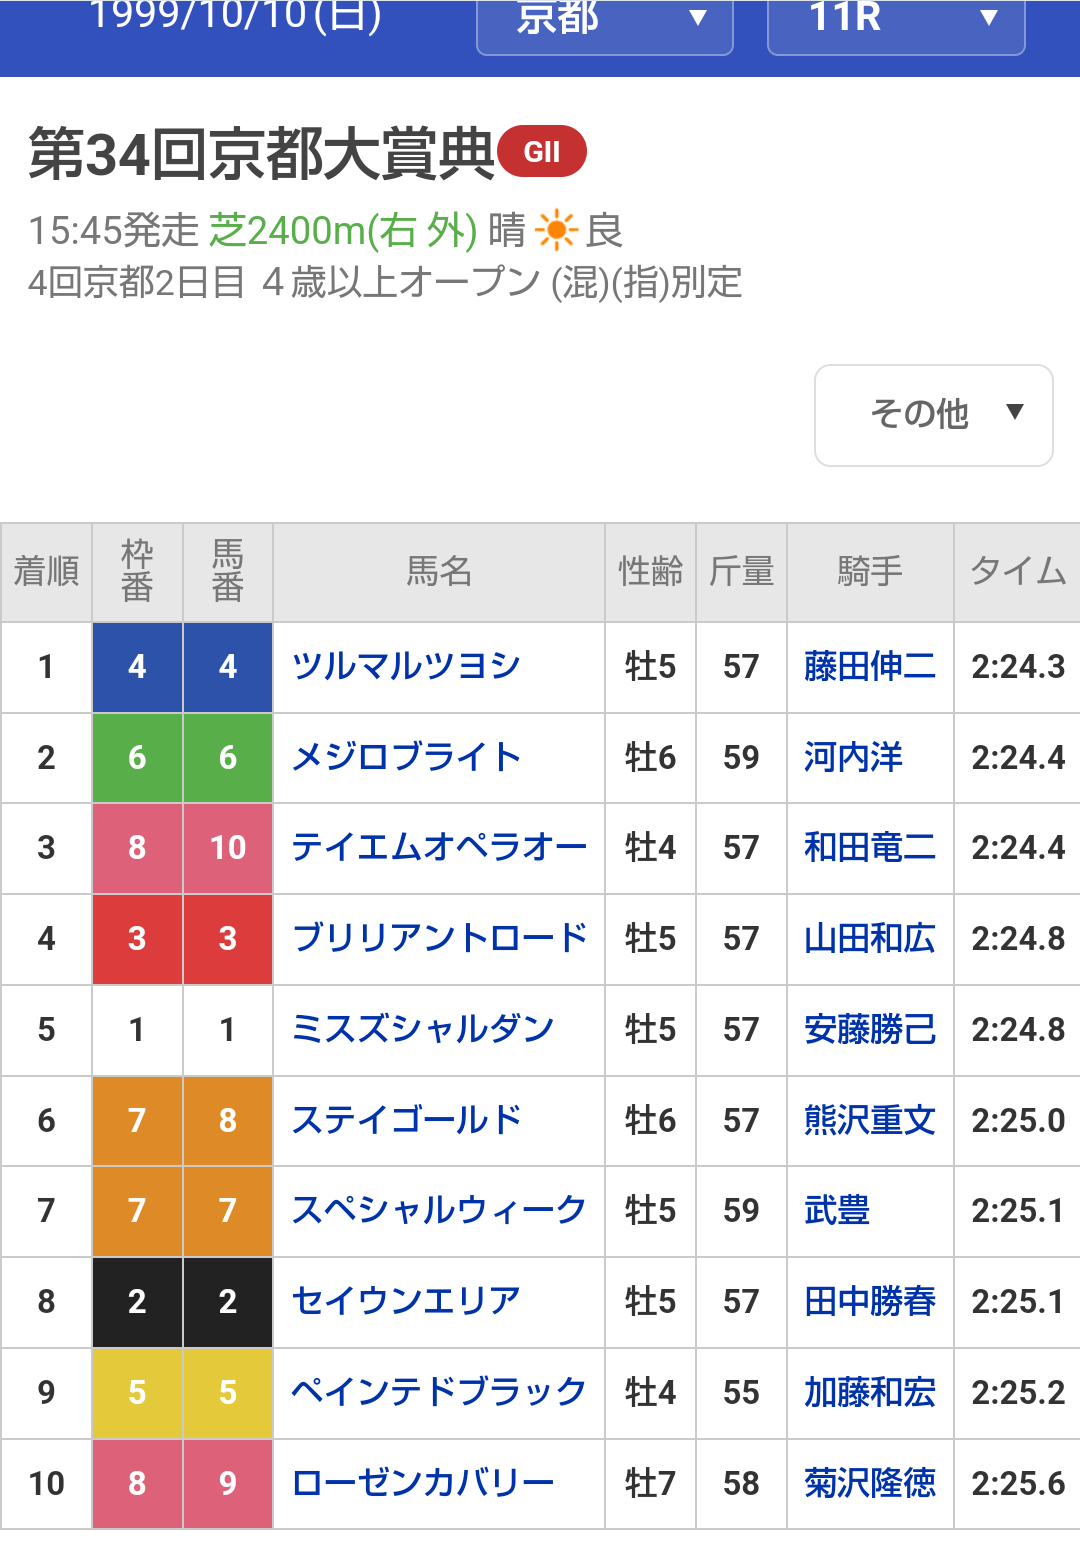Open jockey 和田竜二 profile link
The width and height of the screenshot is (1080, 1548).
(x=870, y=848)
